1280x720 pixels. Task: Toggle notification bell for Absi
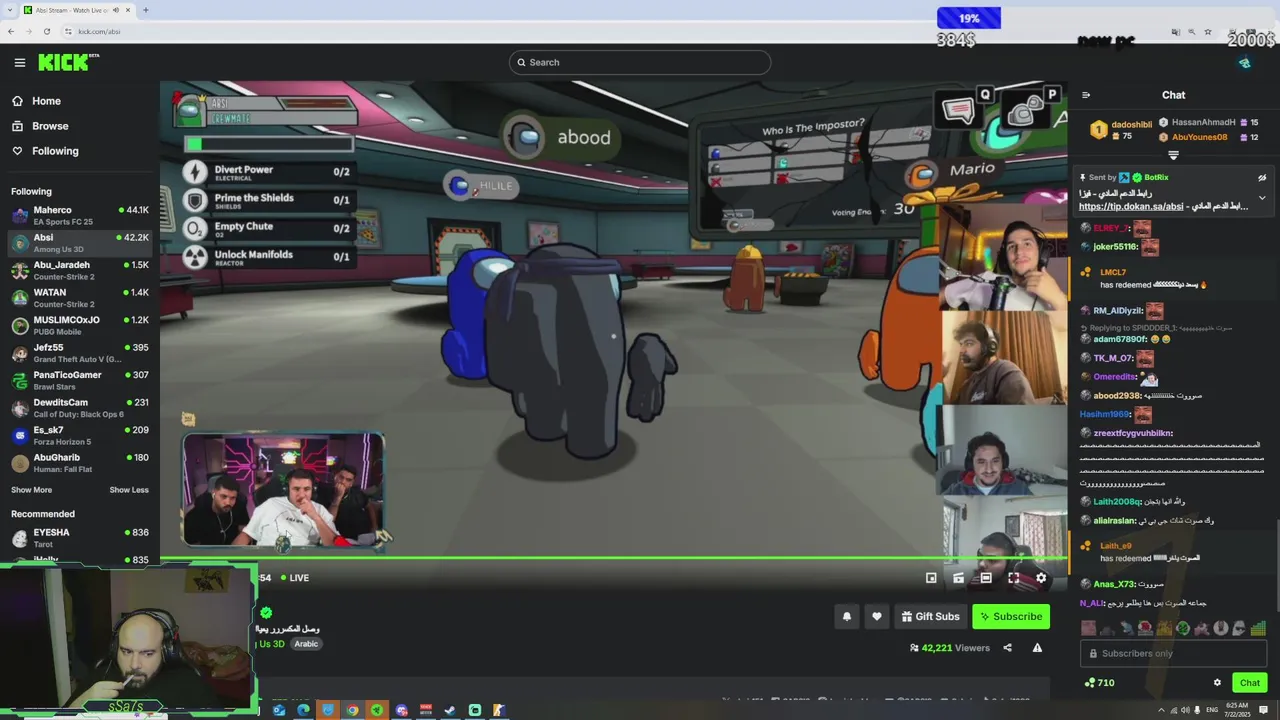click(x=847, y=616)
